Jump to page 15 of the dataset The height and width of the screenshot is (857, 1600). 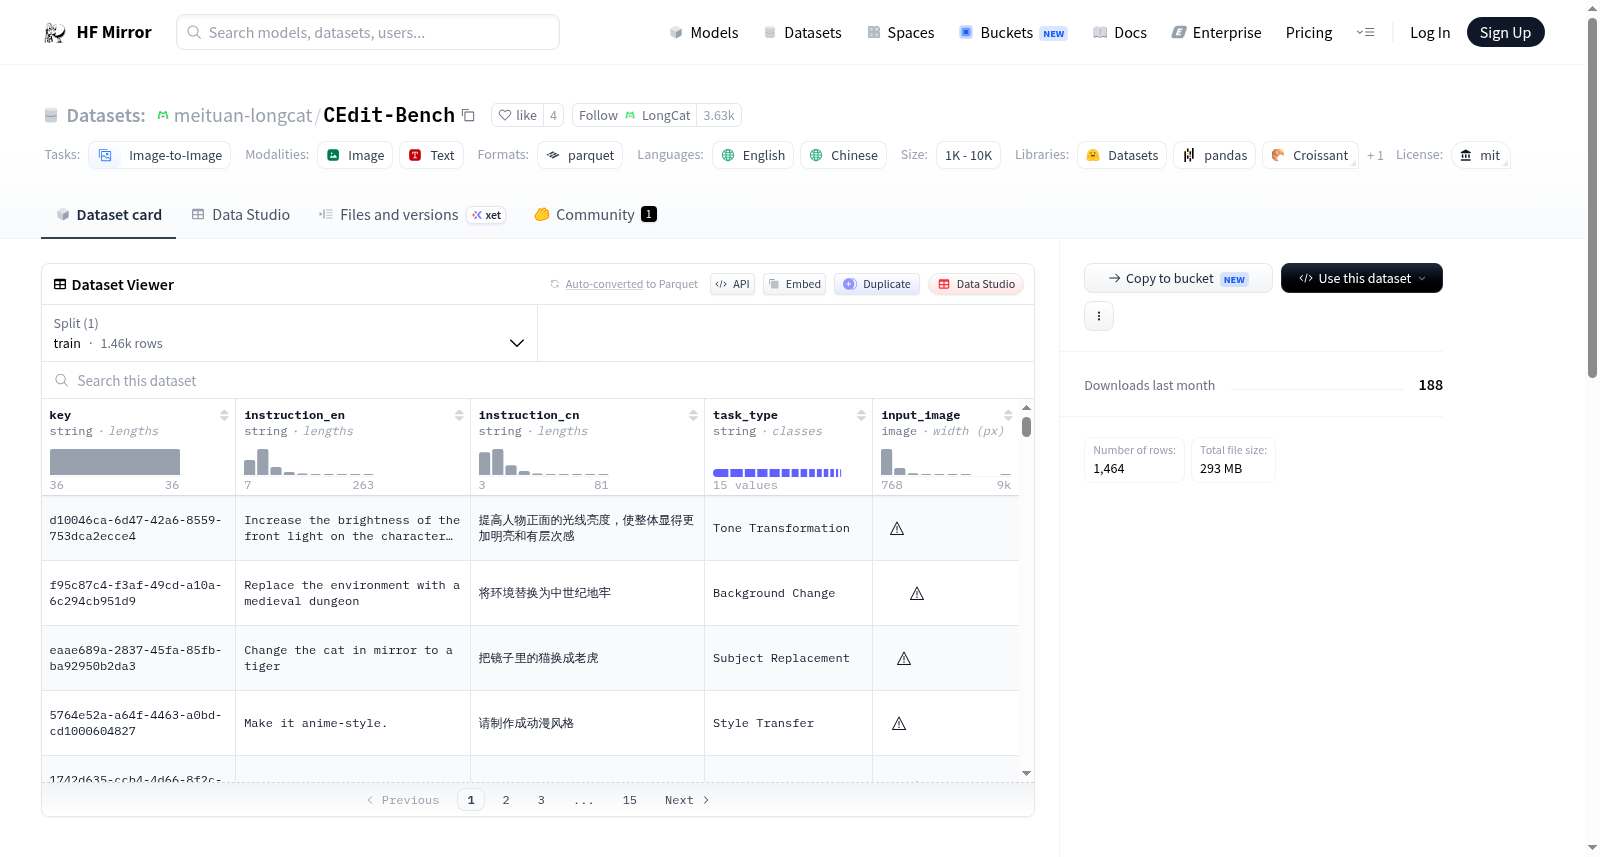tap(630, 800)
